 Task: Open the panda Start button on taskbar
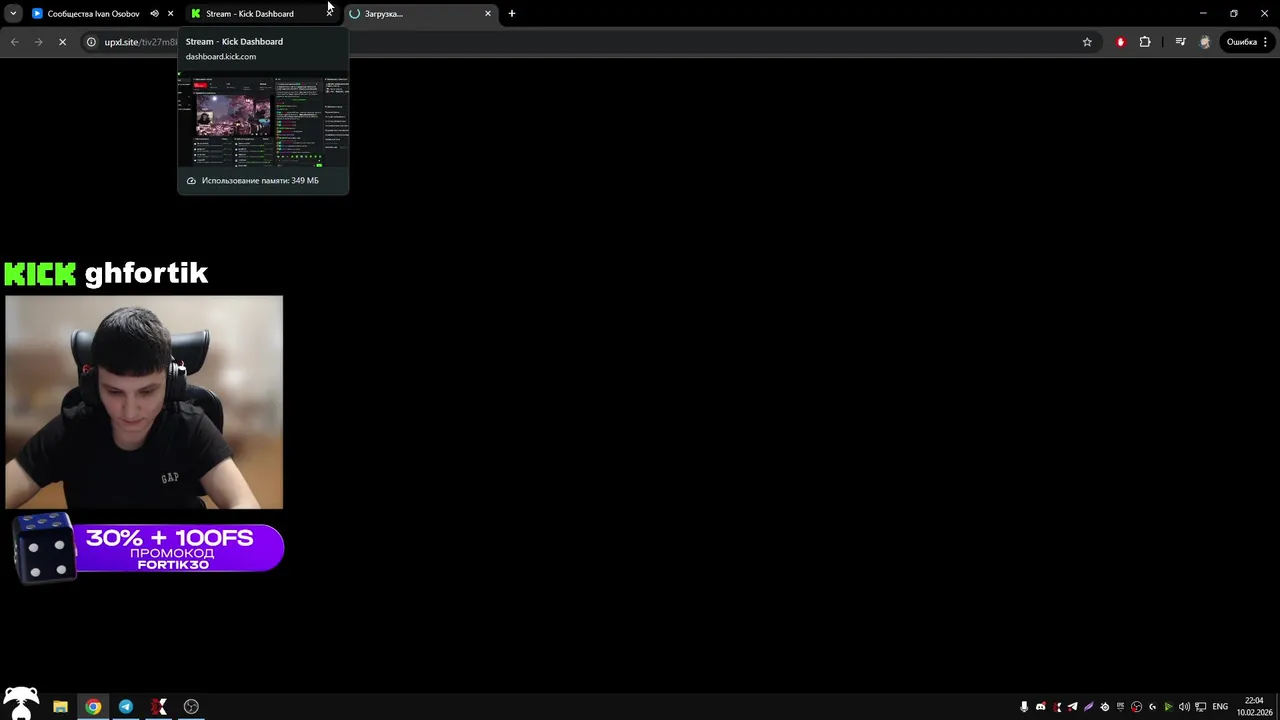click(x=20, y=703)
